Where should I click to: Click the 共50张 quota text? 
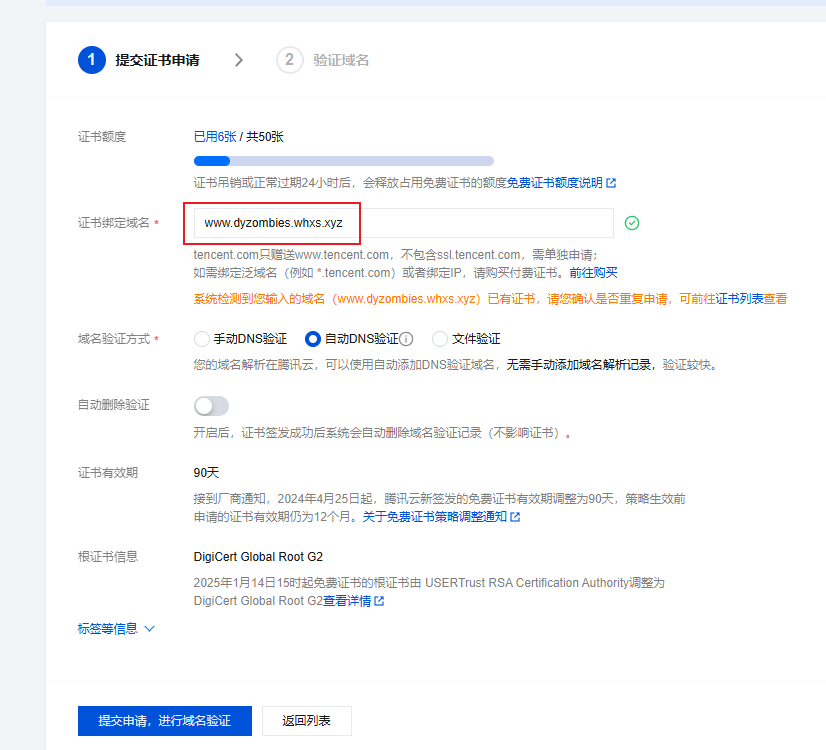pos(265,137)
